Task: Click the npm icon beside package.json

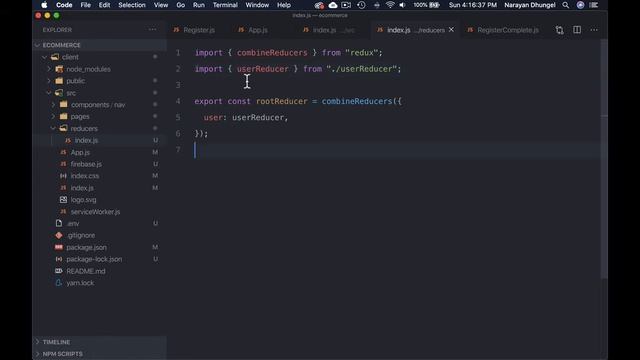Action: click(59, 247)
